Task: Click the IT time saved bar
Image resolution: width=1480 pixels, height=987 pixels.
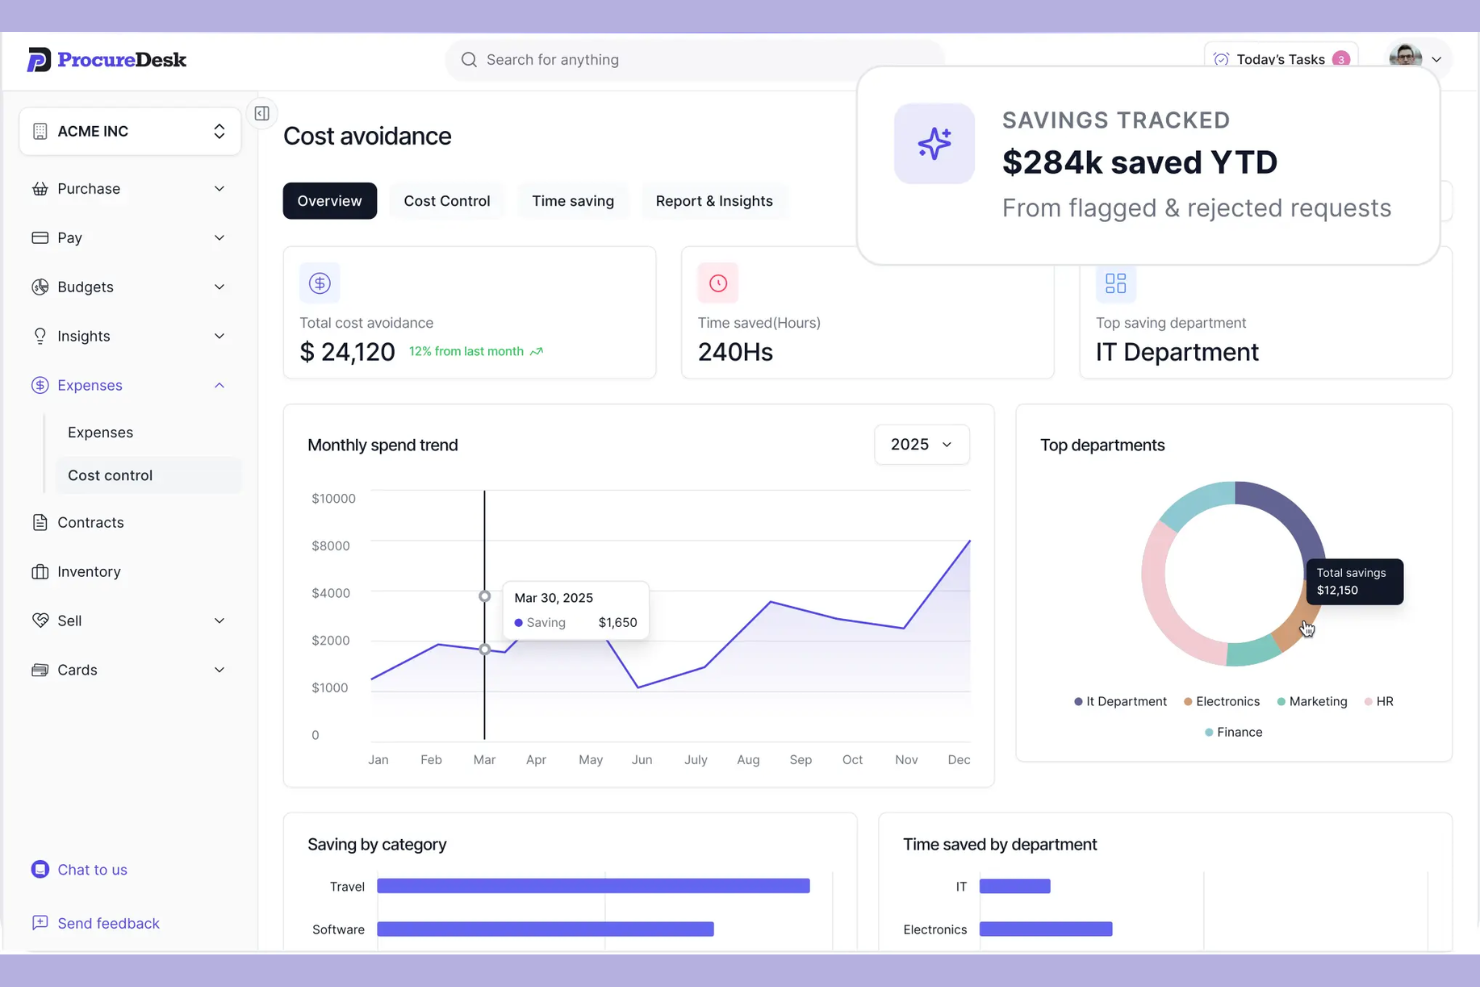Action: pos(1015,886)
